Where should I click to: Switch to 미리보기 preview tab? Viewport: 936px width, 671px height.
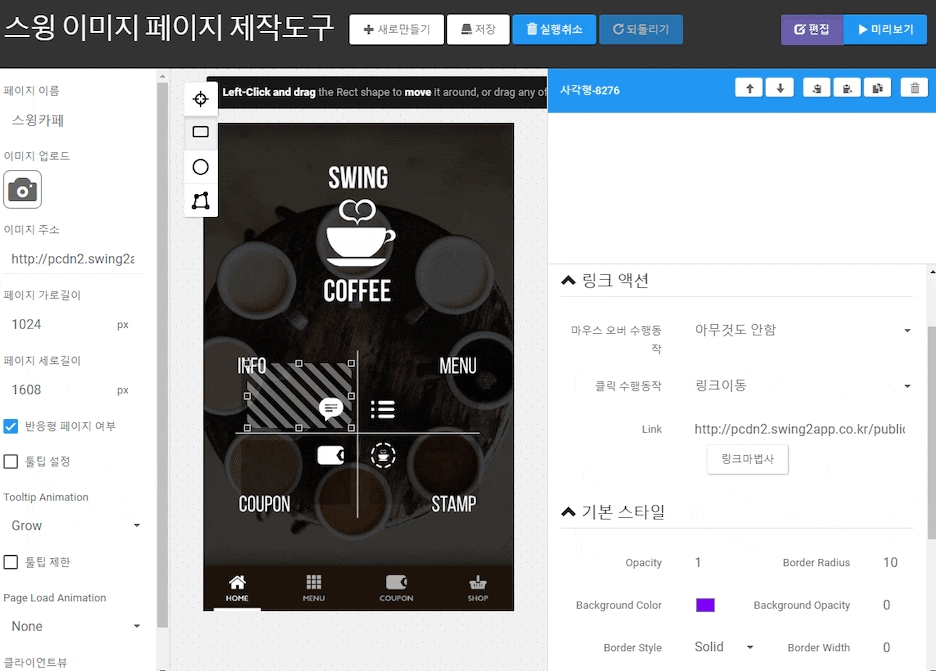coord(885,30)
